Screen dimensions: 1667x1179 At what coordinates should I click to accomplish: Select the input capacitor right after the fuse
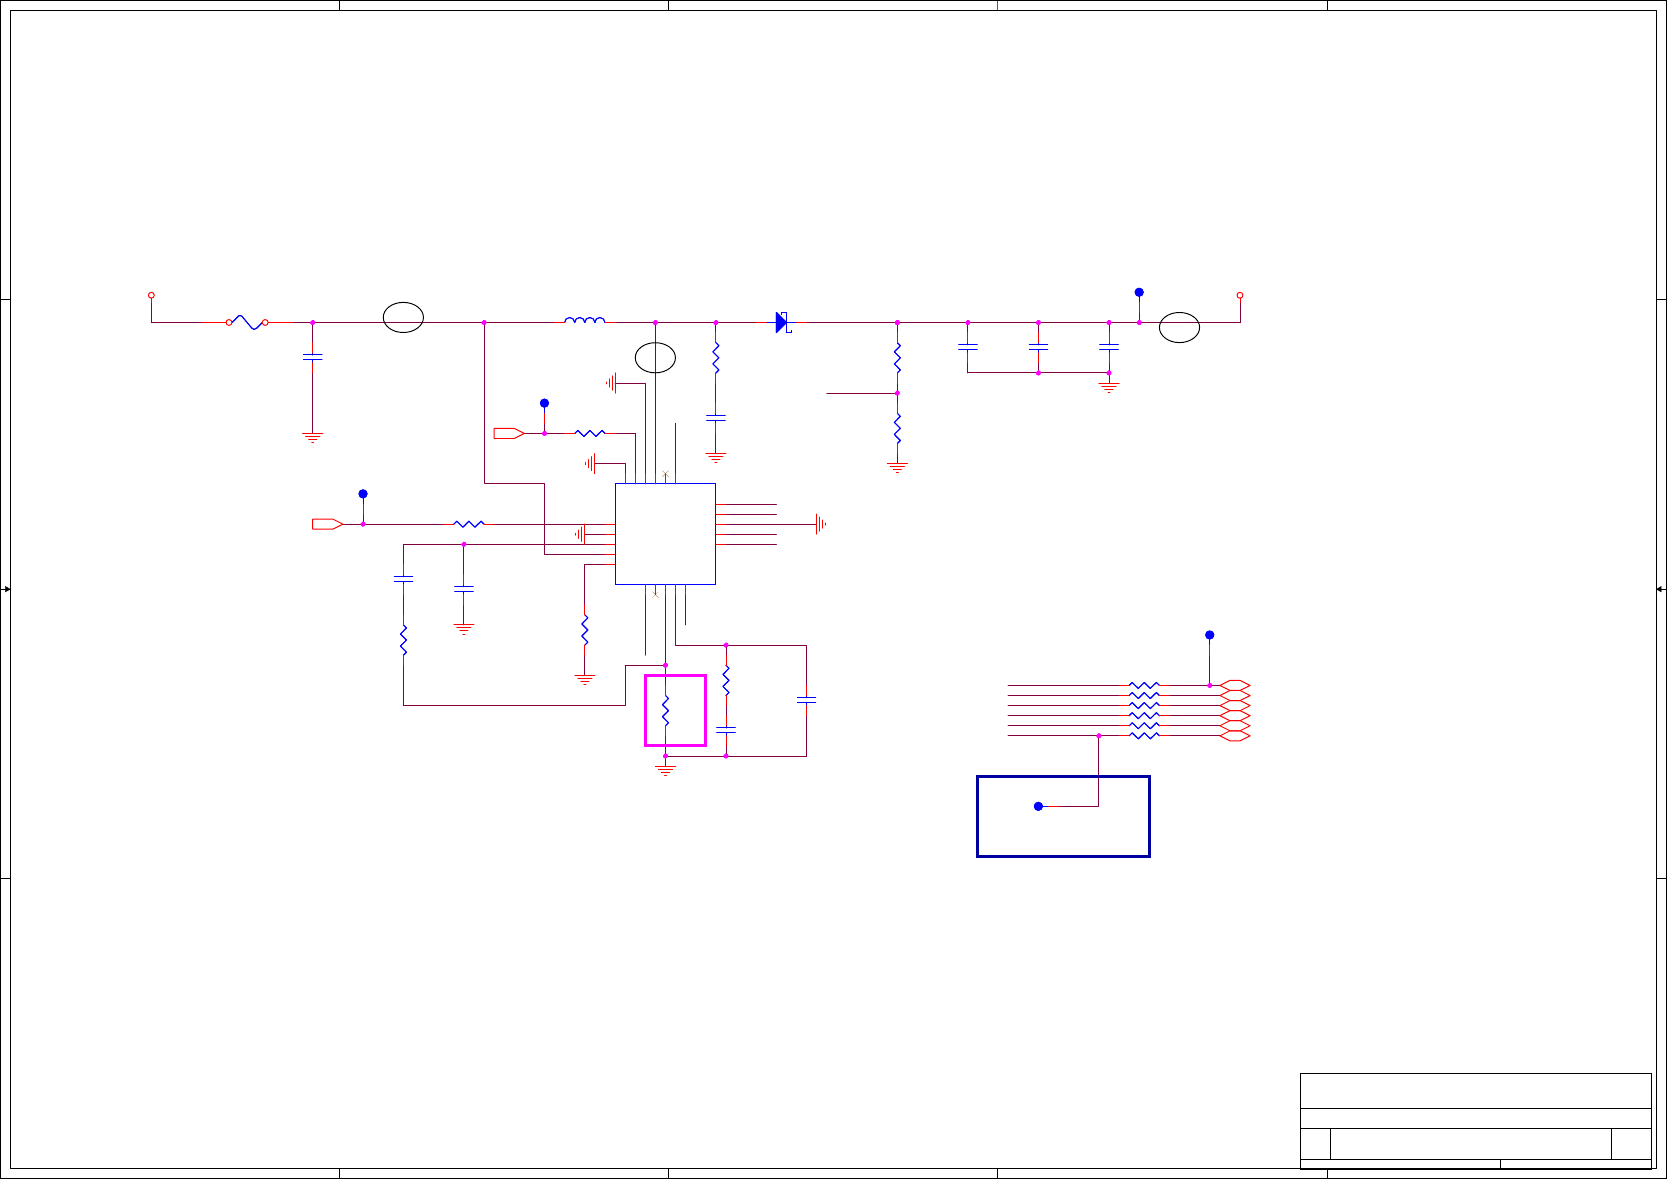[313, 357]
